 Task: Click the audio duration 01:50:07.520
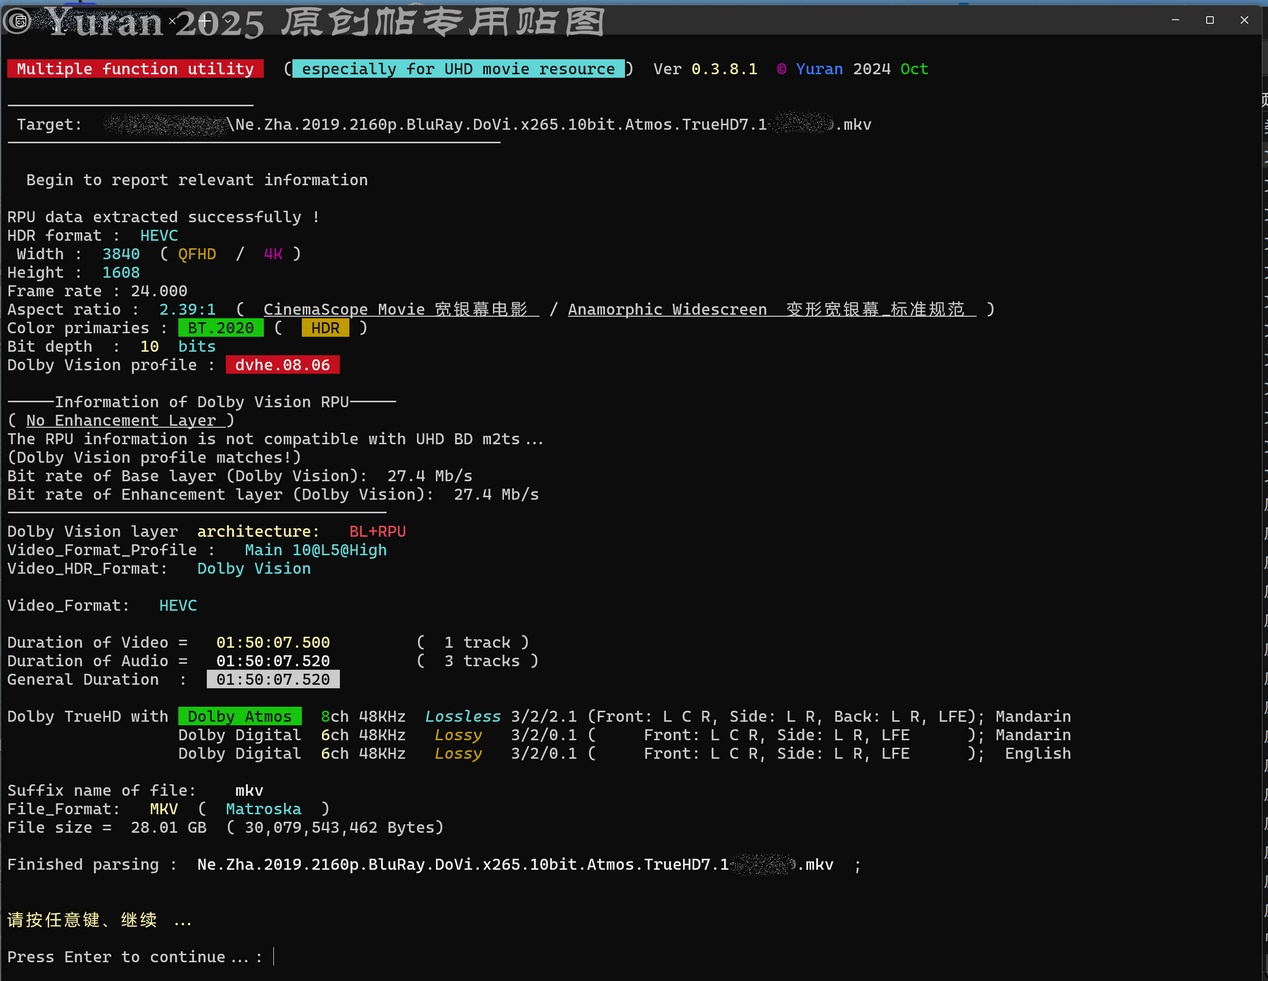[273, 661]
